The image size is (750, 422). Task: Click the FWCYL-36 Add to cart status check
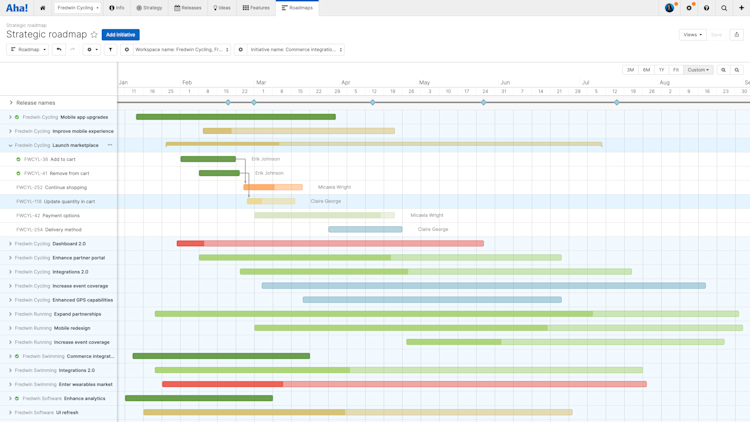[x=18, y=159]
